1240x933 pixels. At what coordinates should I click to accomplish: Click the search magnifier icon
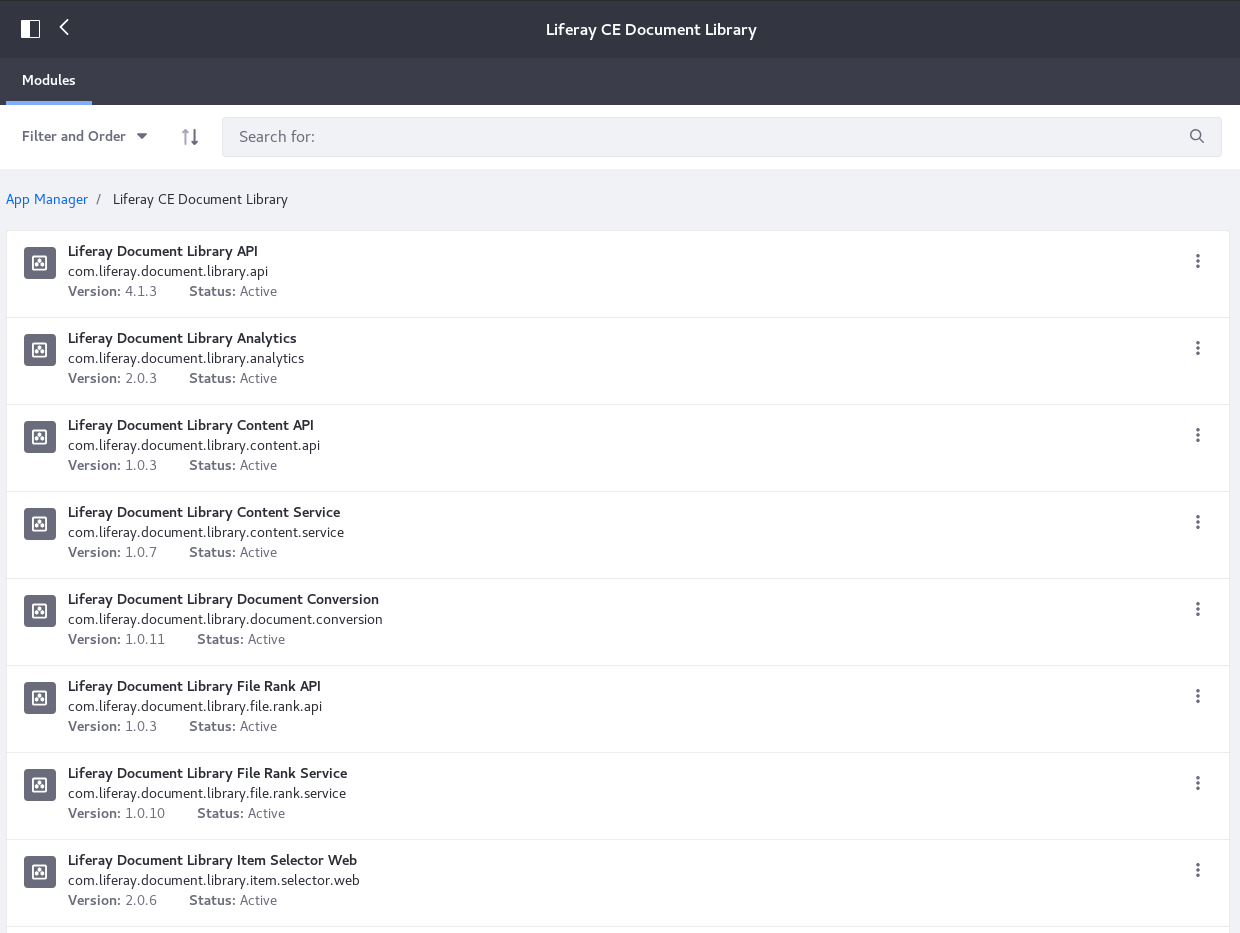[x=1197, y=137]
